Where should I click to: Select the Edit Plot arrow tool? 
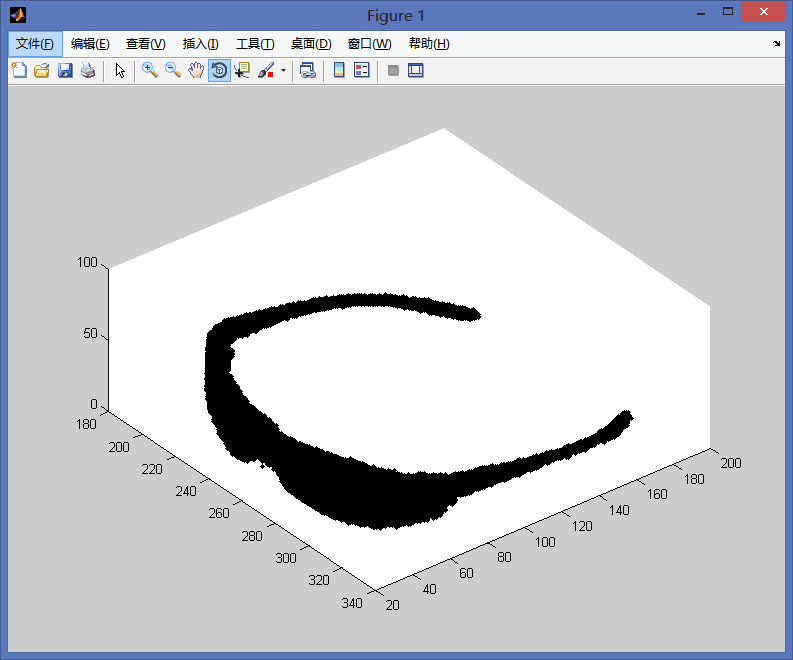(x=120, y=70)
